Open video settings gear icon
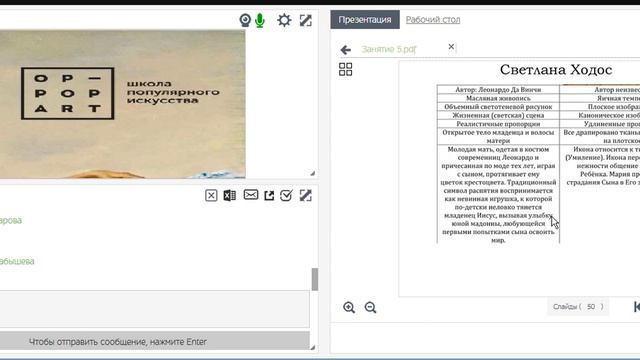This screenshot has height=360, width=640. click(x=284, y=20)
